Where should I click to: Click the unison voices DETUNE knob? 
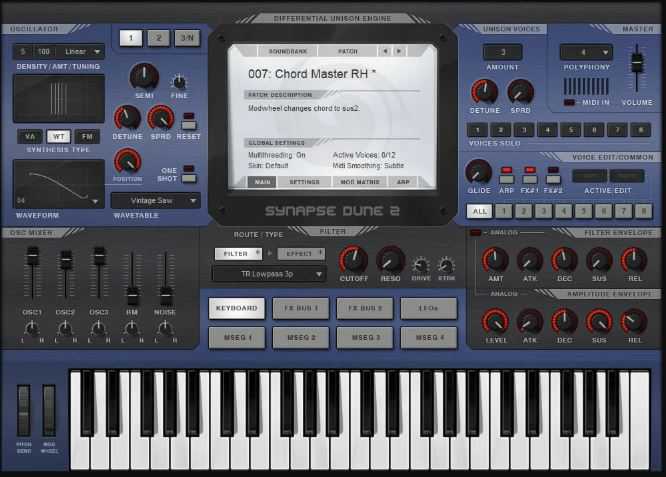[484, 91]
